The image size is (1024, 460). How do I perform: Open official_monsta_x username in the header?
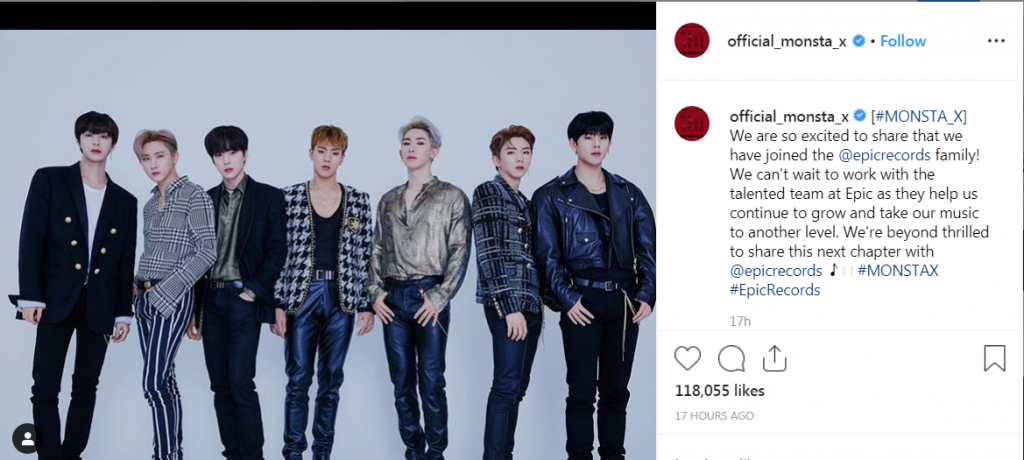coord(787,41)
